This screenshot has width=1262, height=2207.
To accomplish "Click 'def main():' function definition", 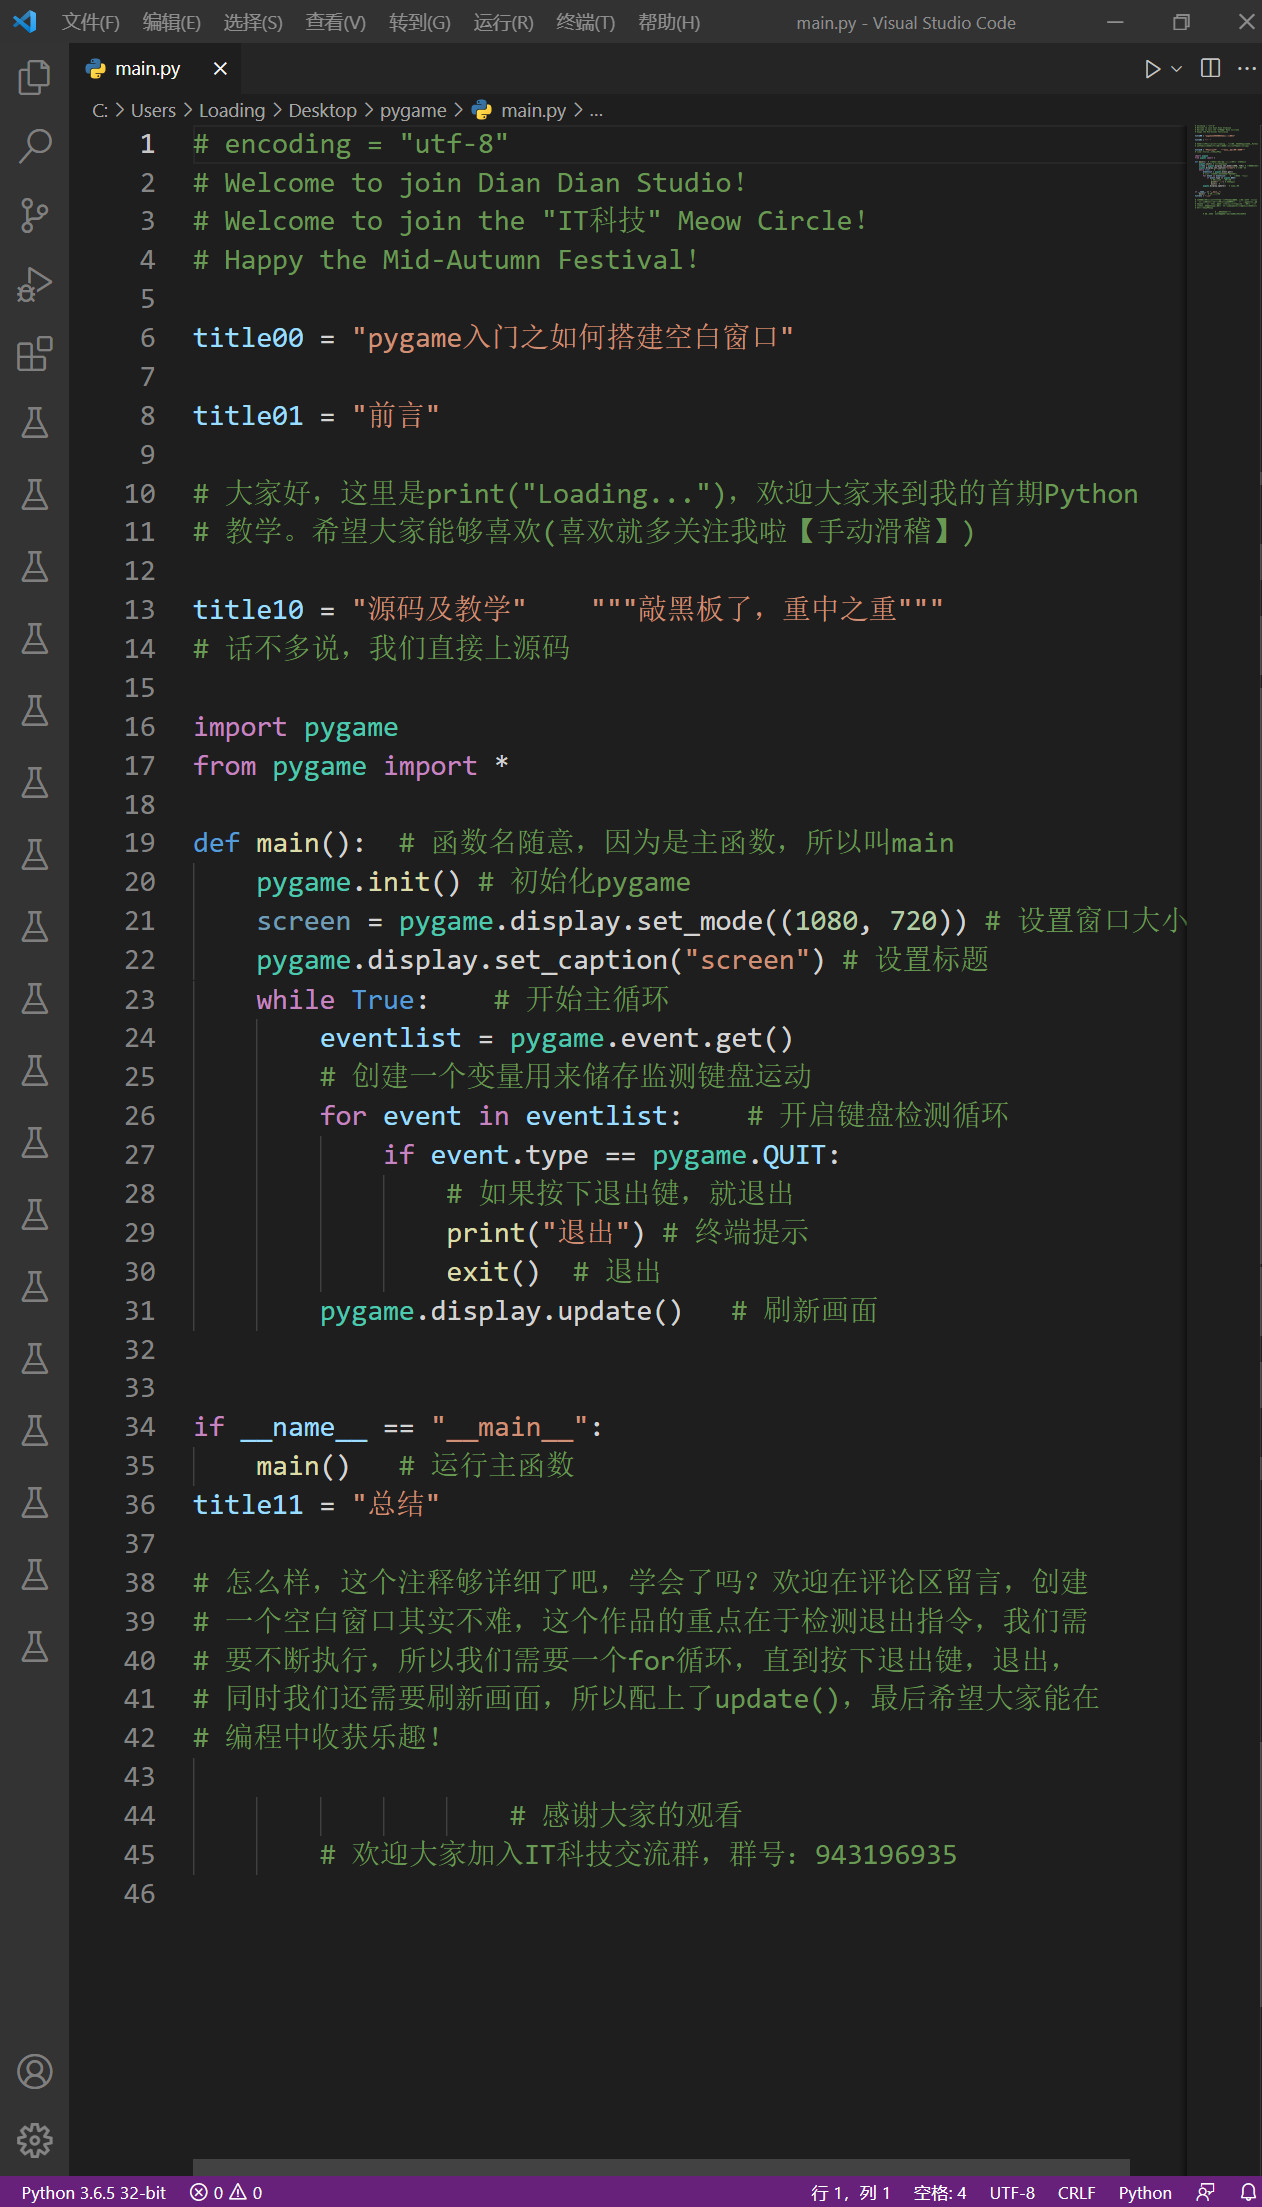I will [x=279, y=843].
